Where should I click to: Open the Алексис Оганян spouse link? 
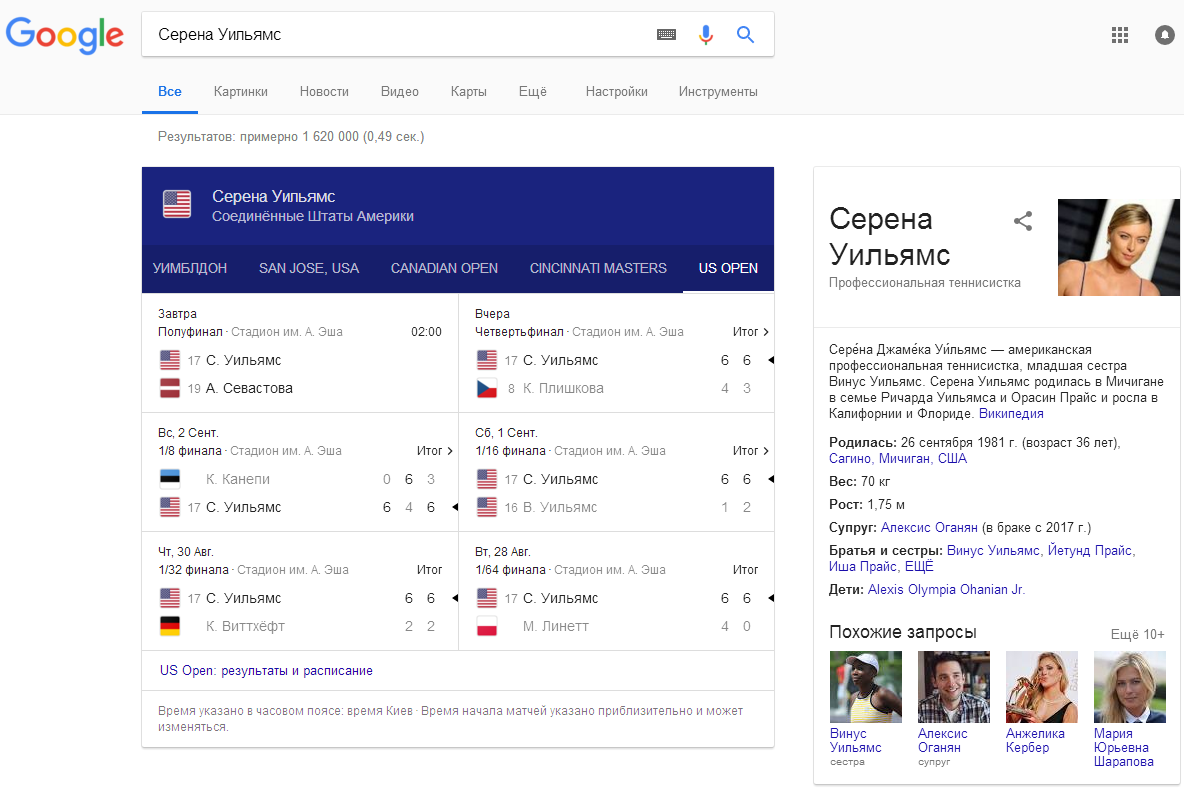929,528
